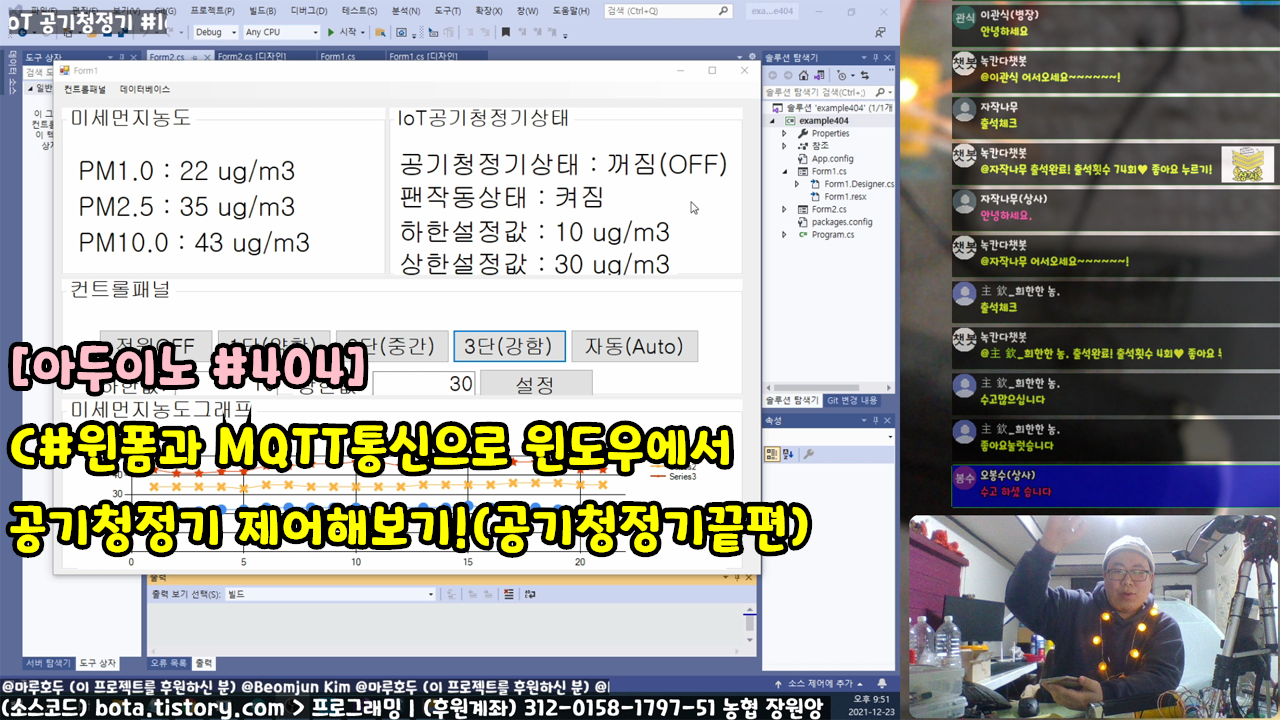
Task: Click the bookmark icon in the main toolbar
Action: (505, 32)
